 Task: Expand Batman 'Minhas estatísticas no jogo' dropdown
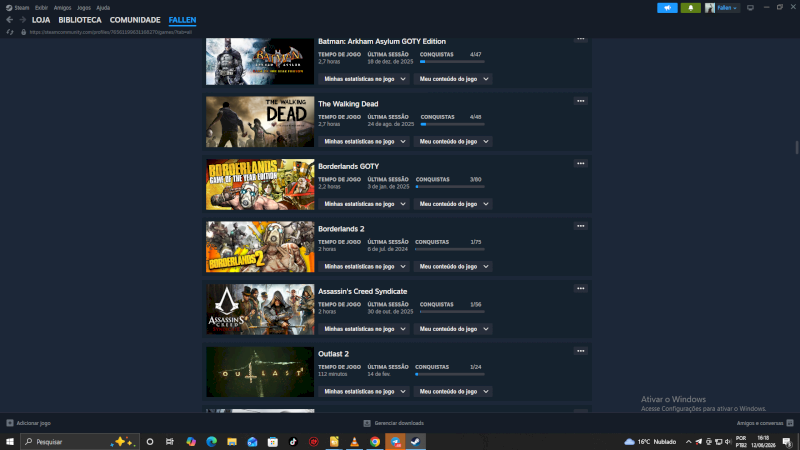click(364, 79)
